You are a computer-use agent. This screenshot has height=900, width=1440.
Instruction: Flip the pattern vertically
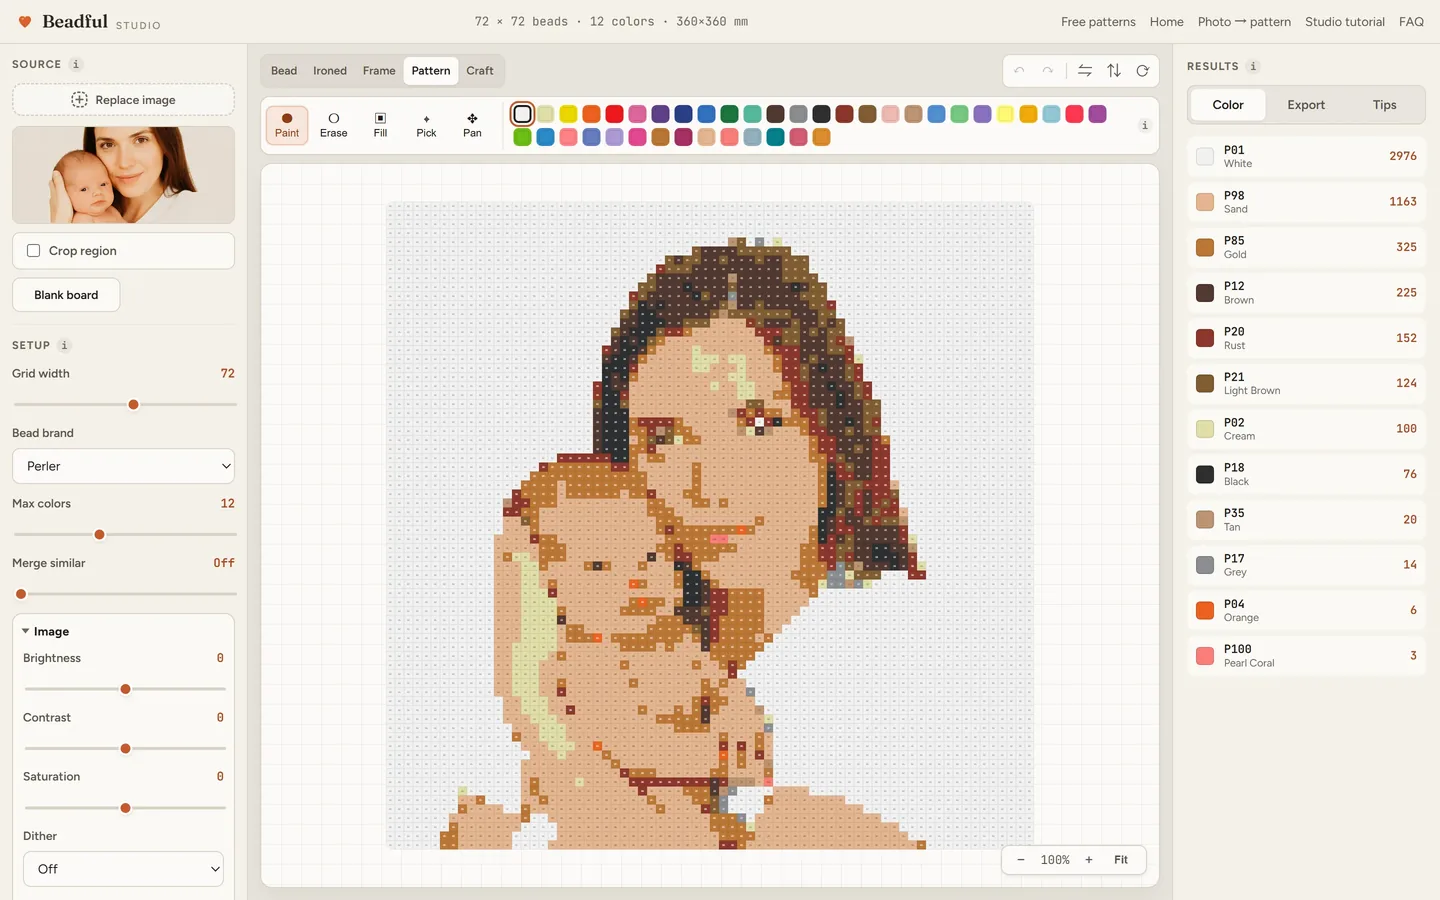tap(1114, 71)
